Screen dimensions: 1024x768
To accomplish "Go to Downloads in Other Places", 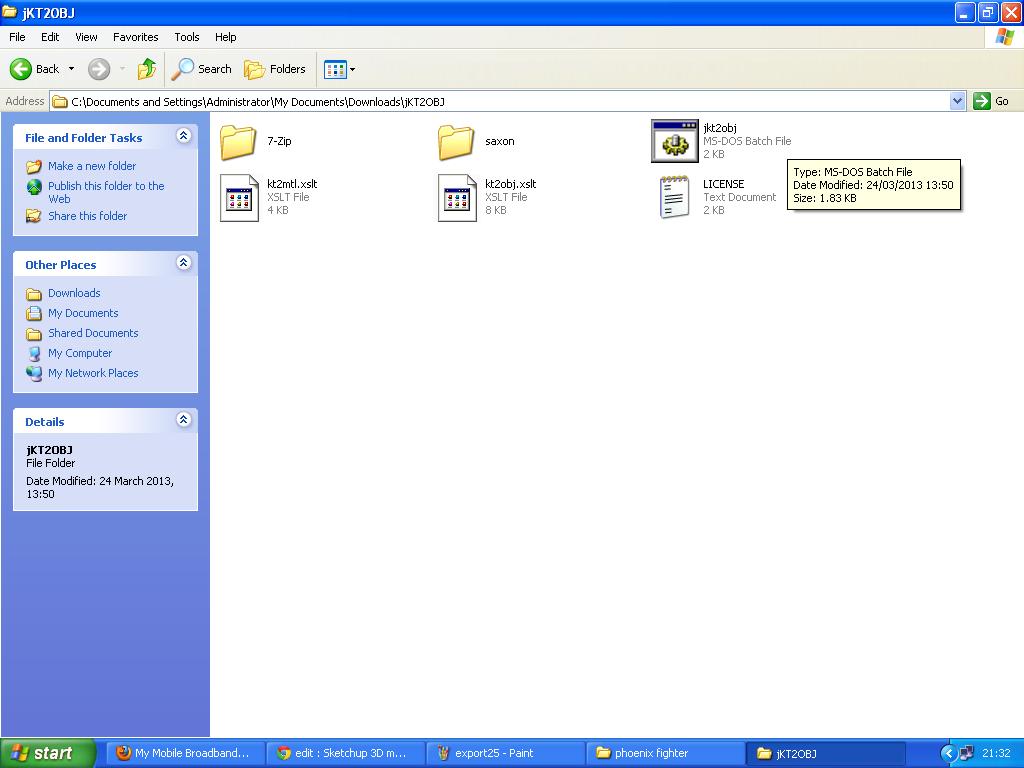I will 74,293.
